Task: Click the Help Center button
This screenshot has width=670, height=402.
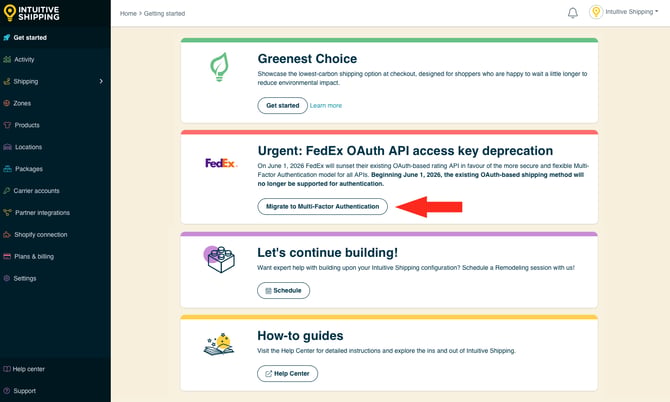Action: [287, 373]
